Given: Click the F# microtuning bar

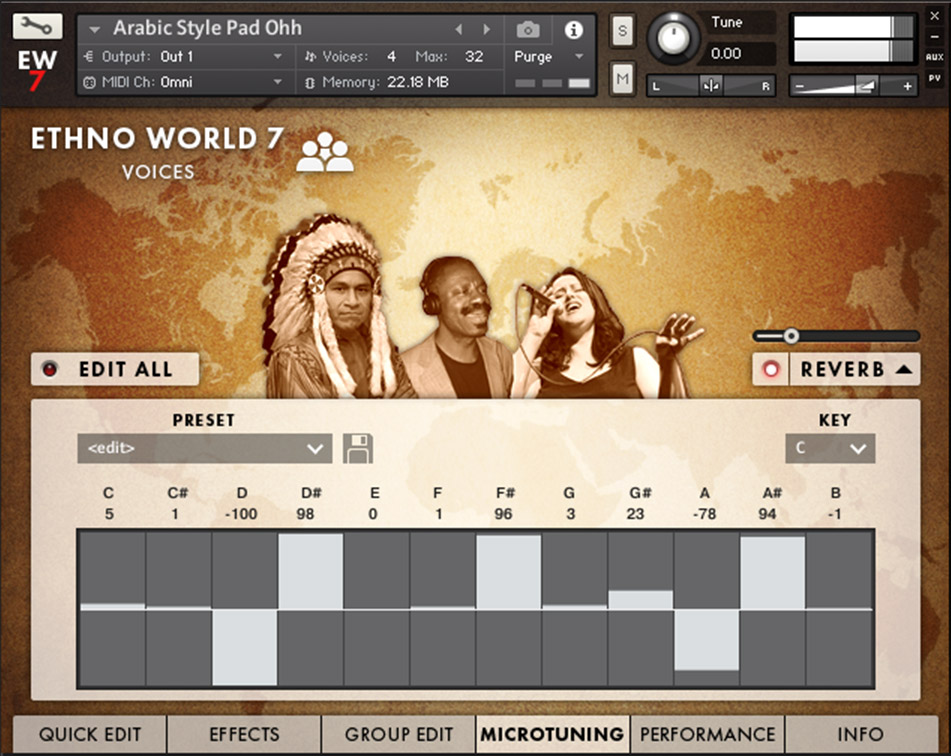Looking at the screenshot, I should tap(509, 609).
